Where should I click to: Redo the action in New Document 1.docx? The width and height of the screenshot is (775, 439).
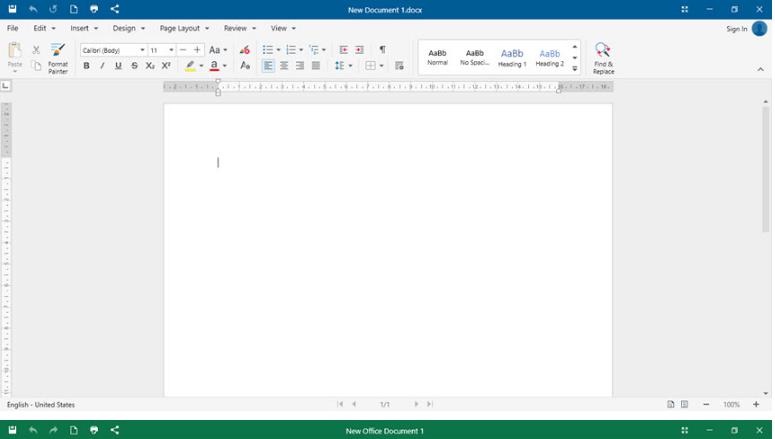coord(53,9)
